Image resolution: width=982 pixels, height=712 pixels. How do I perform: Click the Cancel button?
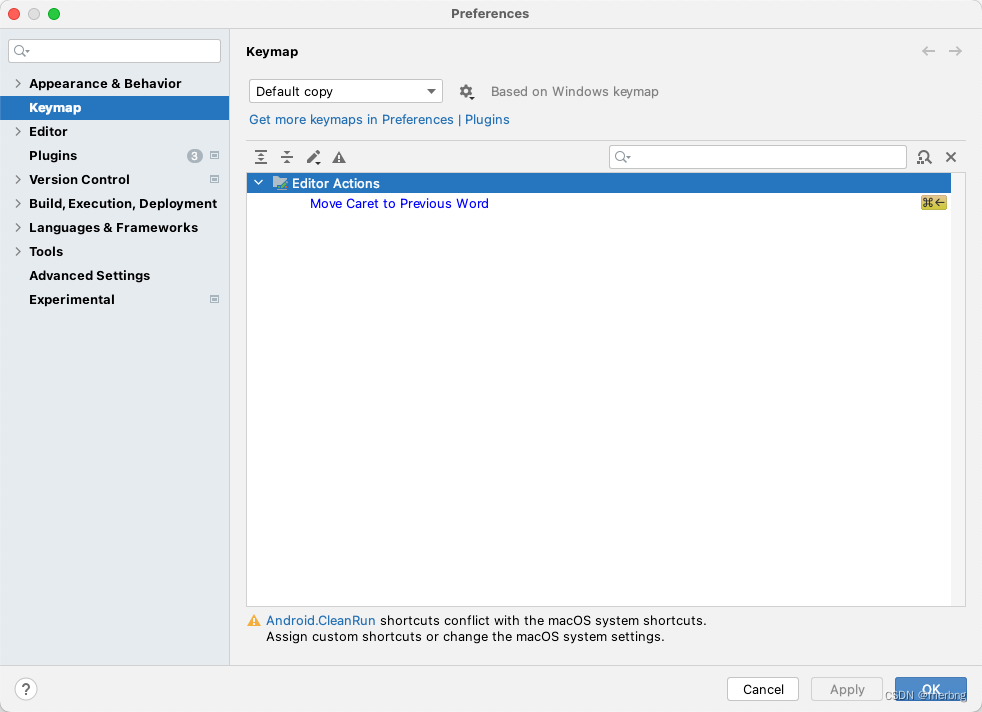click(x=763, y=689)
